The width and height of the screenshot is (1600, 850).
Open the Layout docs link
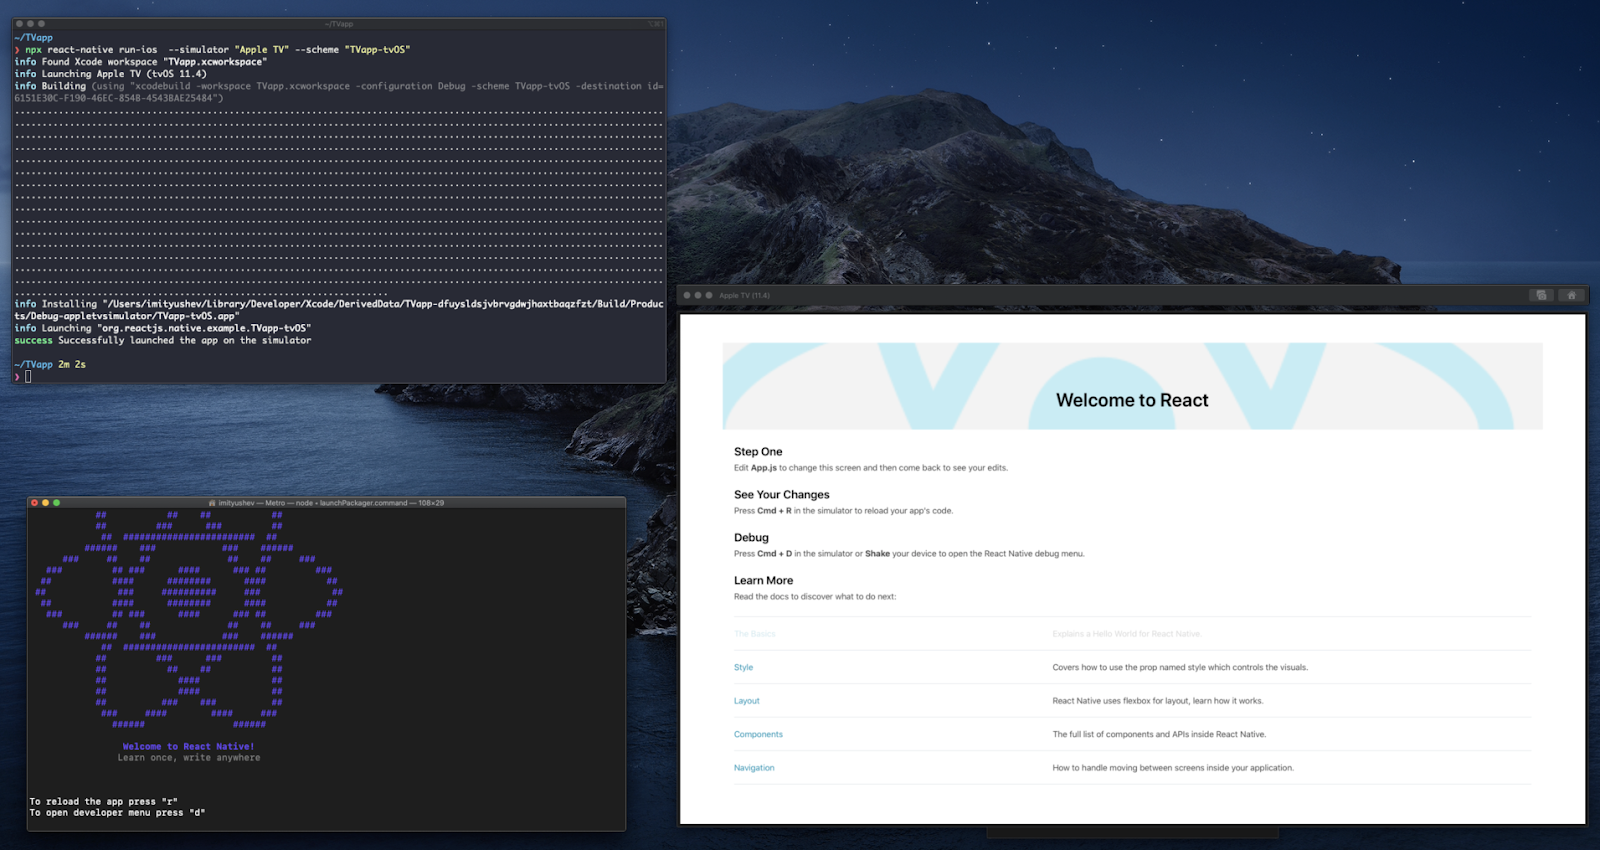click(746, 701)
